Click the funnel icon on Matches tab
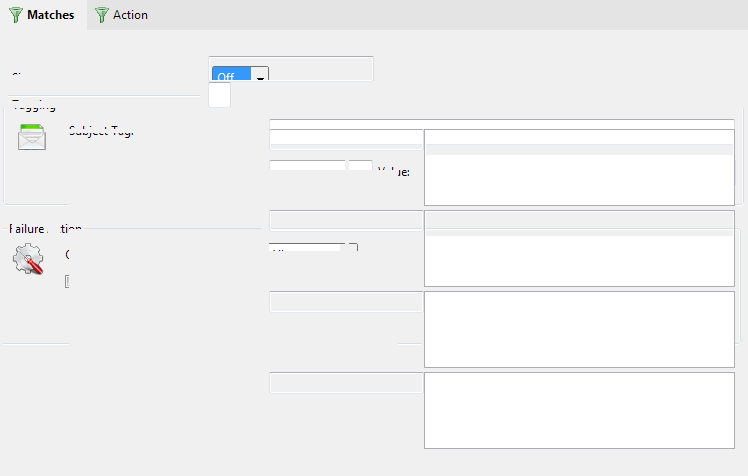Viewport: 748px width, 476px height. point(16,15)
